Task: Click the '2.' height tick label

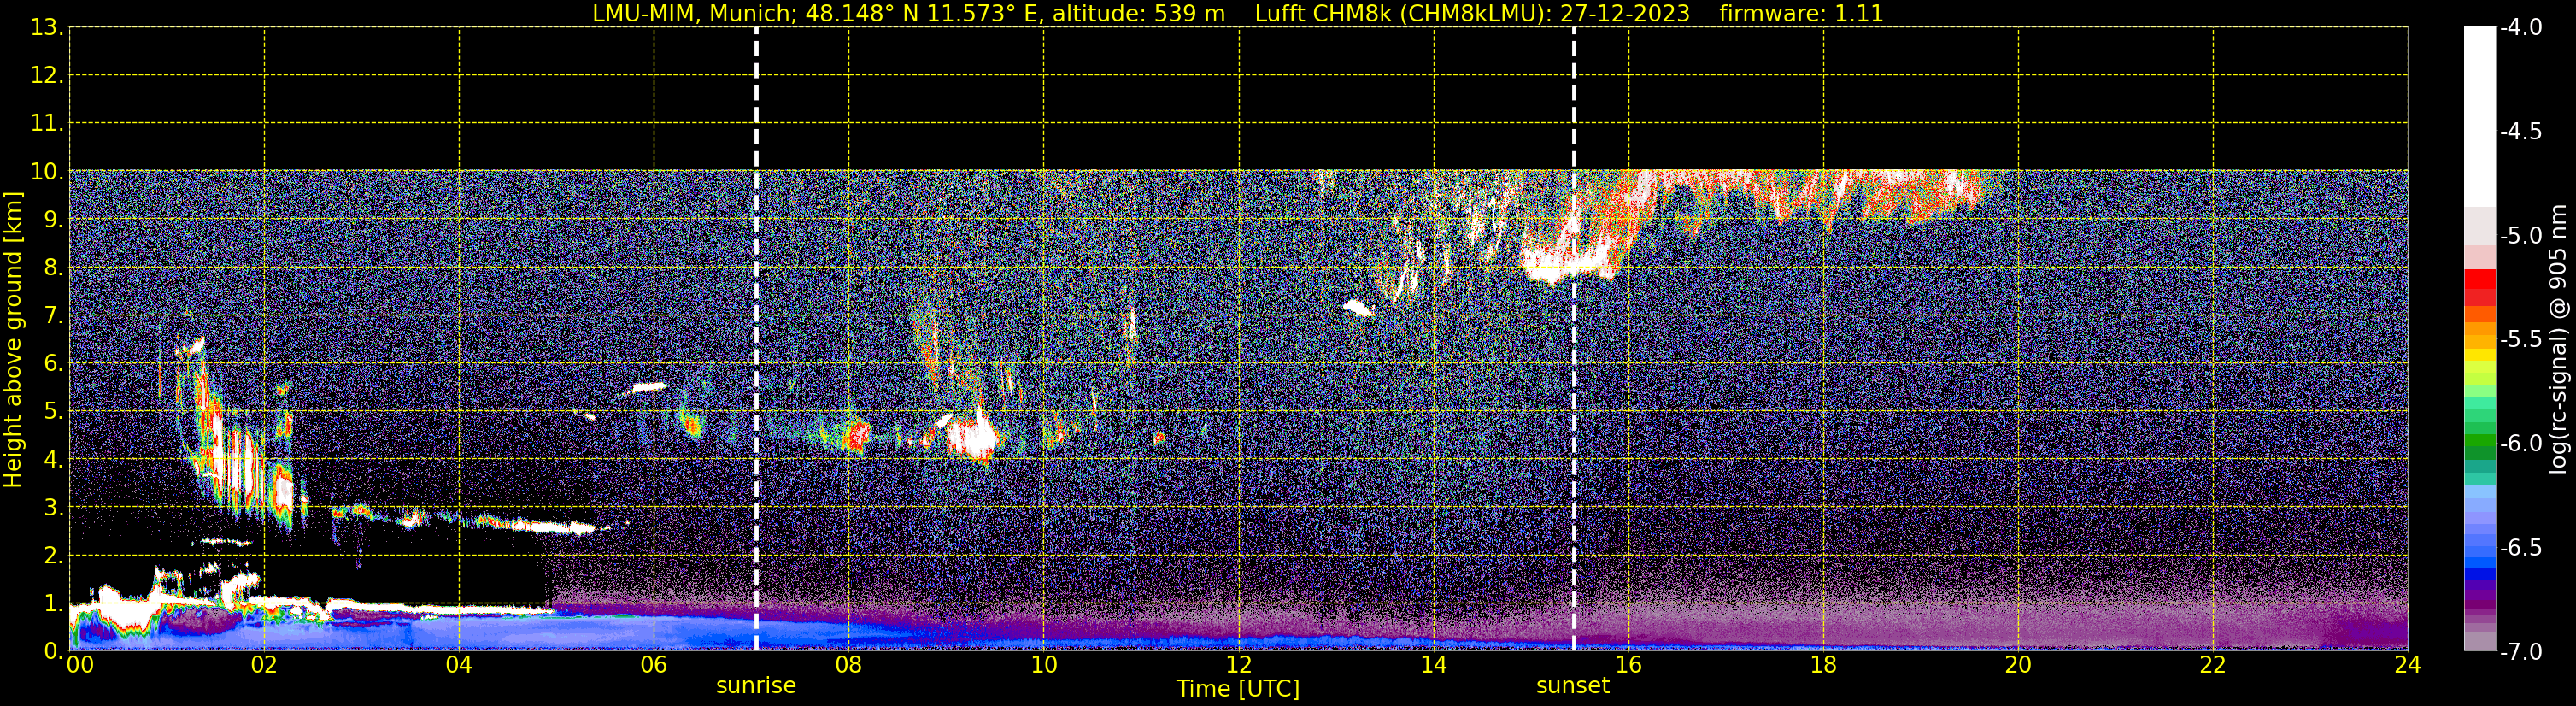Action: pos(53,556)
